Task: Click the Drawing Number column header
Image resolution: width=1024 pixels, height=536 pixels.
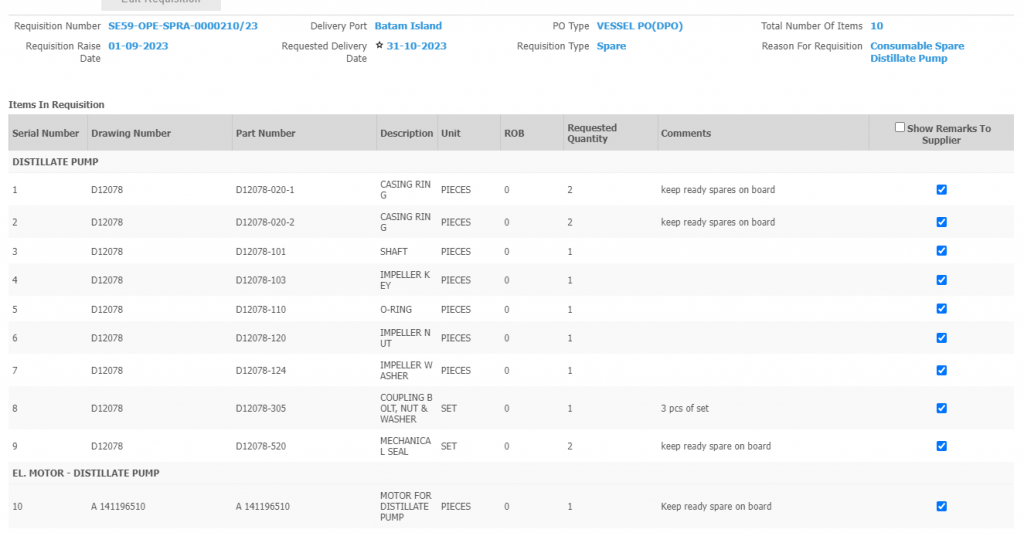Action: 130,133
